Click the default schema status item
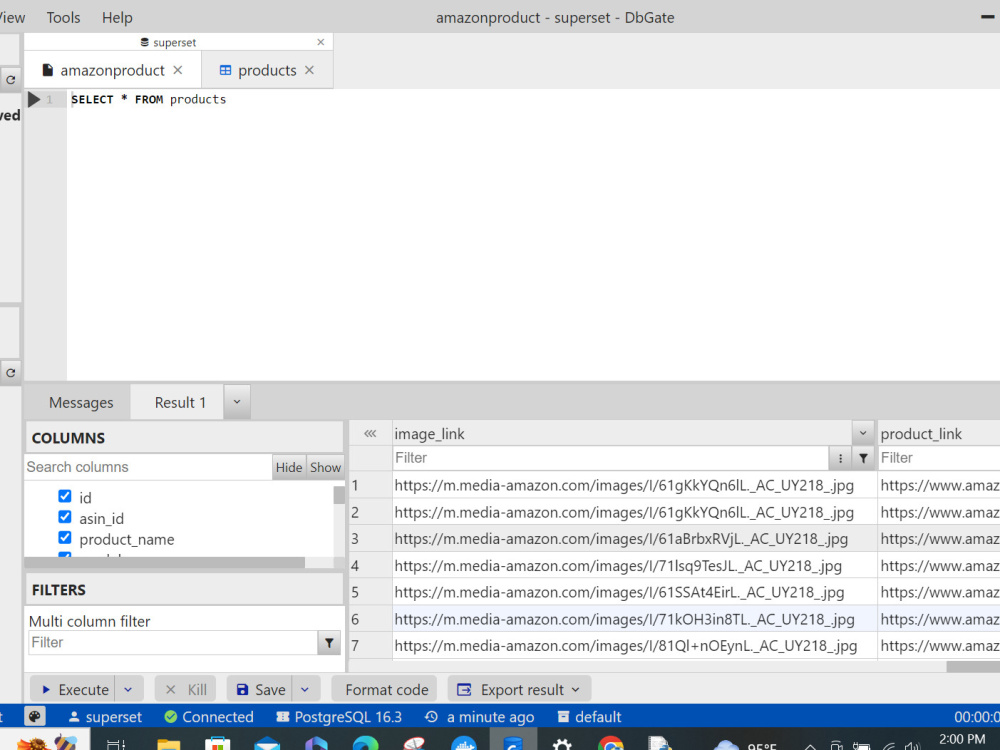 coord(589,717)
